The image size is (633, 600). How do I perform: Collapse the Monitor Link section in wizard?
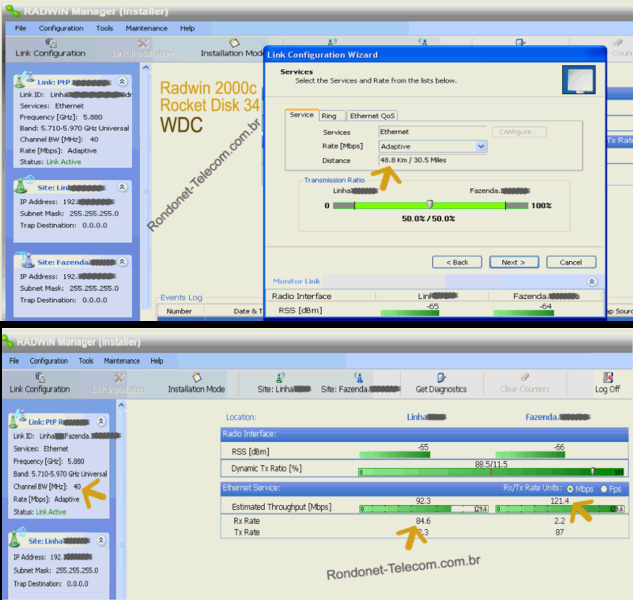tap(592, 281)
